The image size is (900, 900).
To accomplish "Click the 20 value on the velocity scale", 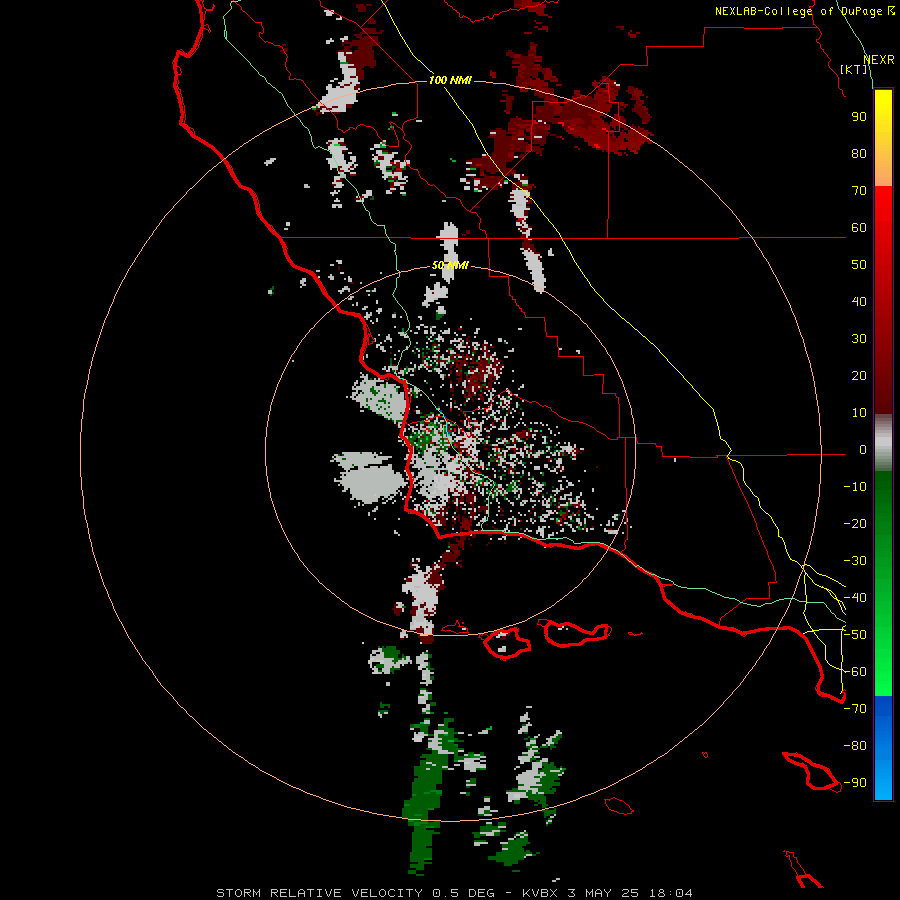I will (859, 376).
